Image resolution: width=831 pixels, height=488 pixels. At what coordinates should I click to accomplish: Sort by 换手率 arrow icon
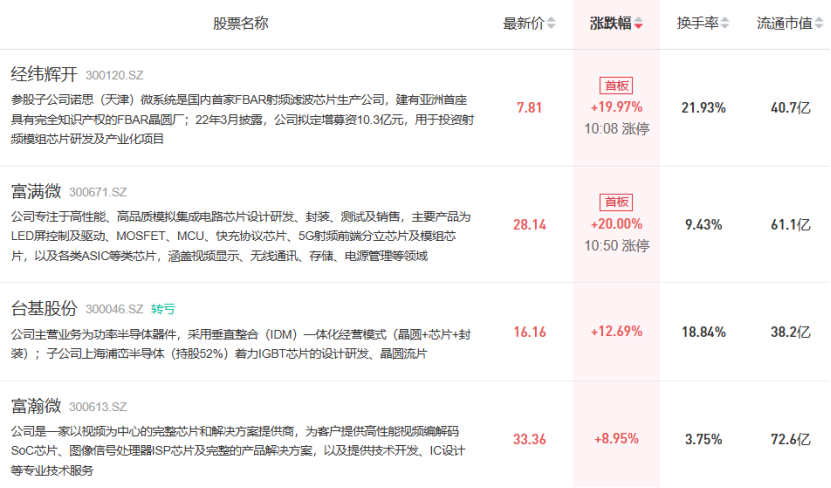(x=725, y=23)
